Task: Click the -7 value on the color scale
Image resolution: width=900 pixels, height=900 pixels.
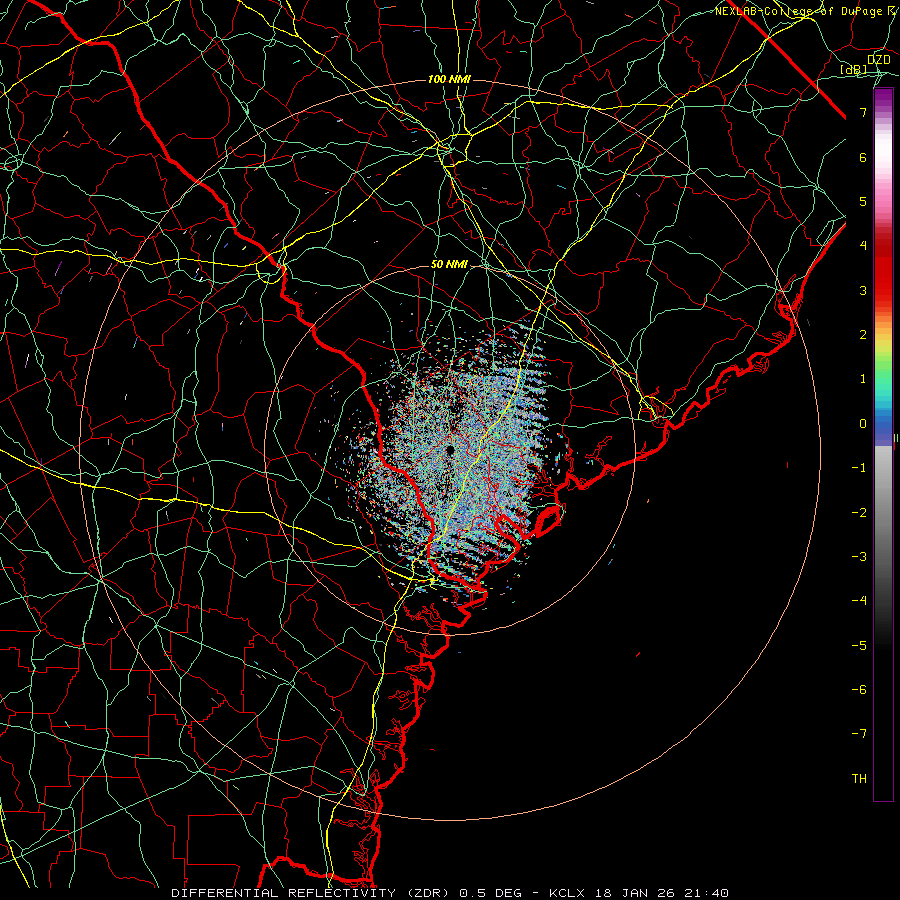Action: point(859,734)
